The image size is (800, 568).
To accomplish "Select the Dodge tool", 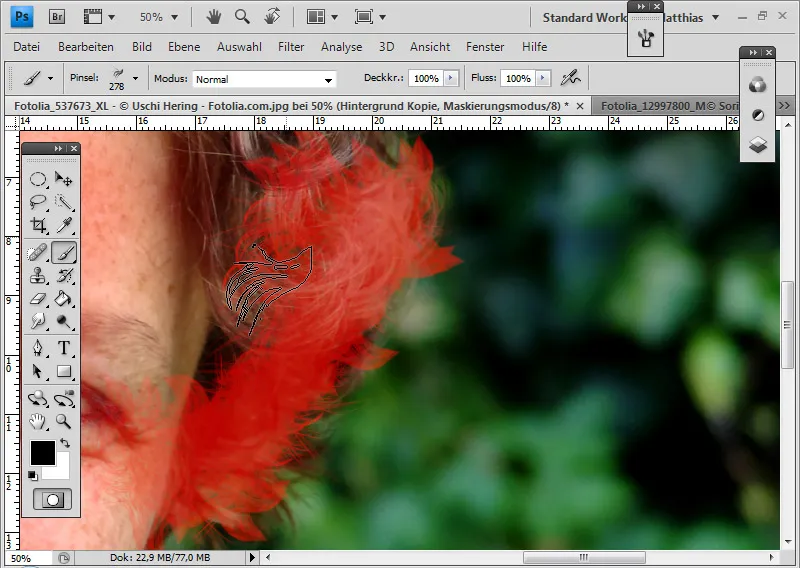I will [x=64, y=321].
